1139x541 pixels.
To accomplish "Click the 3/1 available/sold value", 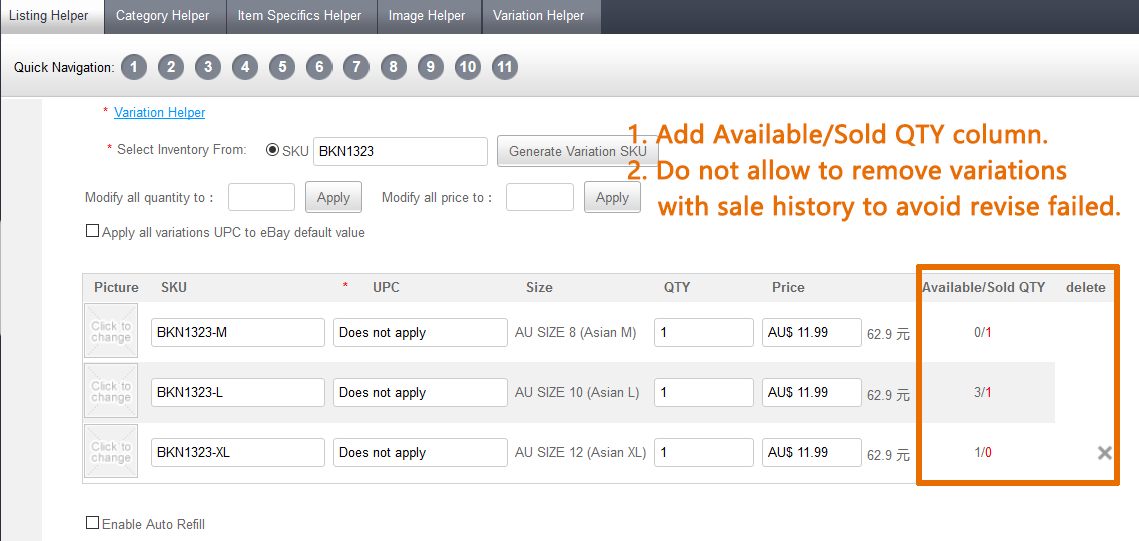I will (983, 393).
